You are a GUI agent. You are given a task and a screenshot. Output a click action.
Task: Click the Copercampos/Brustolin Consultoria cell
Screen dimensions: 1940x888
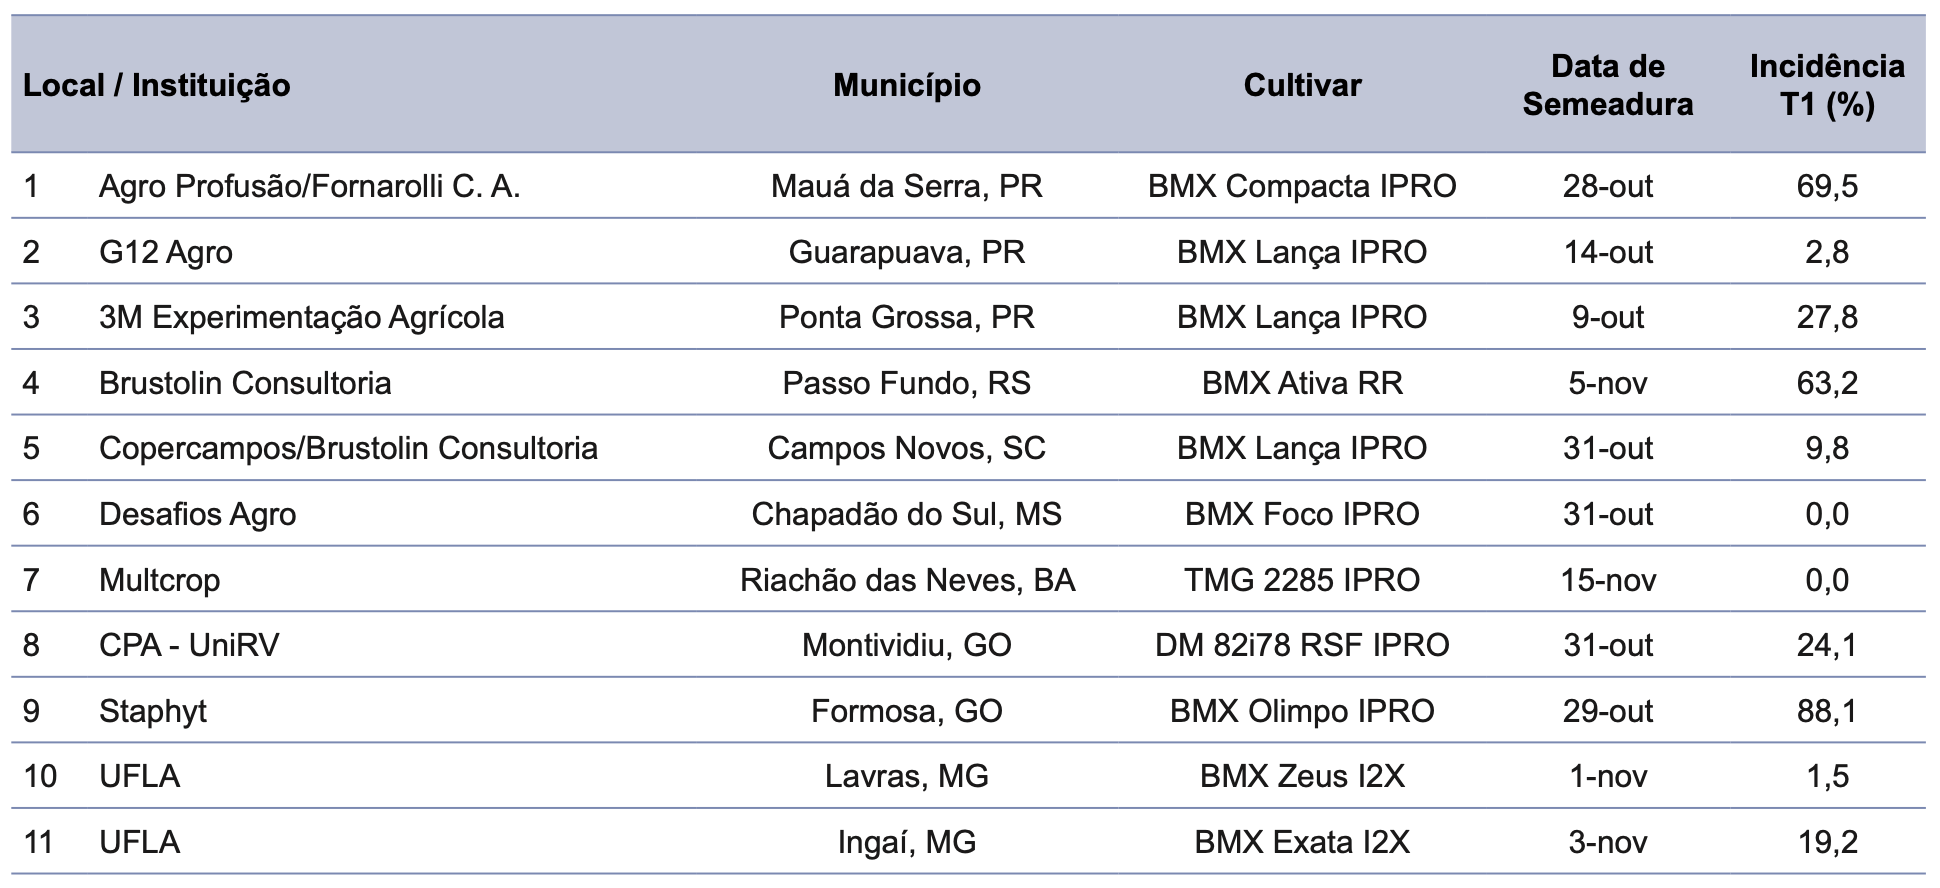pos(349,448)
